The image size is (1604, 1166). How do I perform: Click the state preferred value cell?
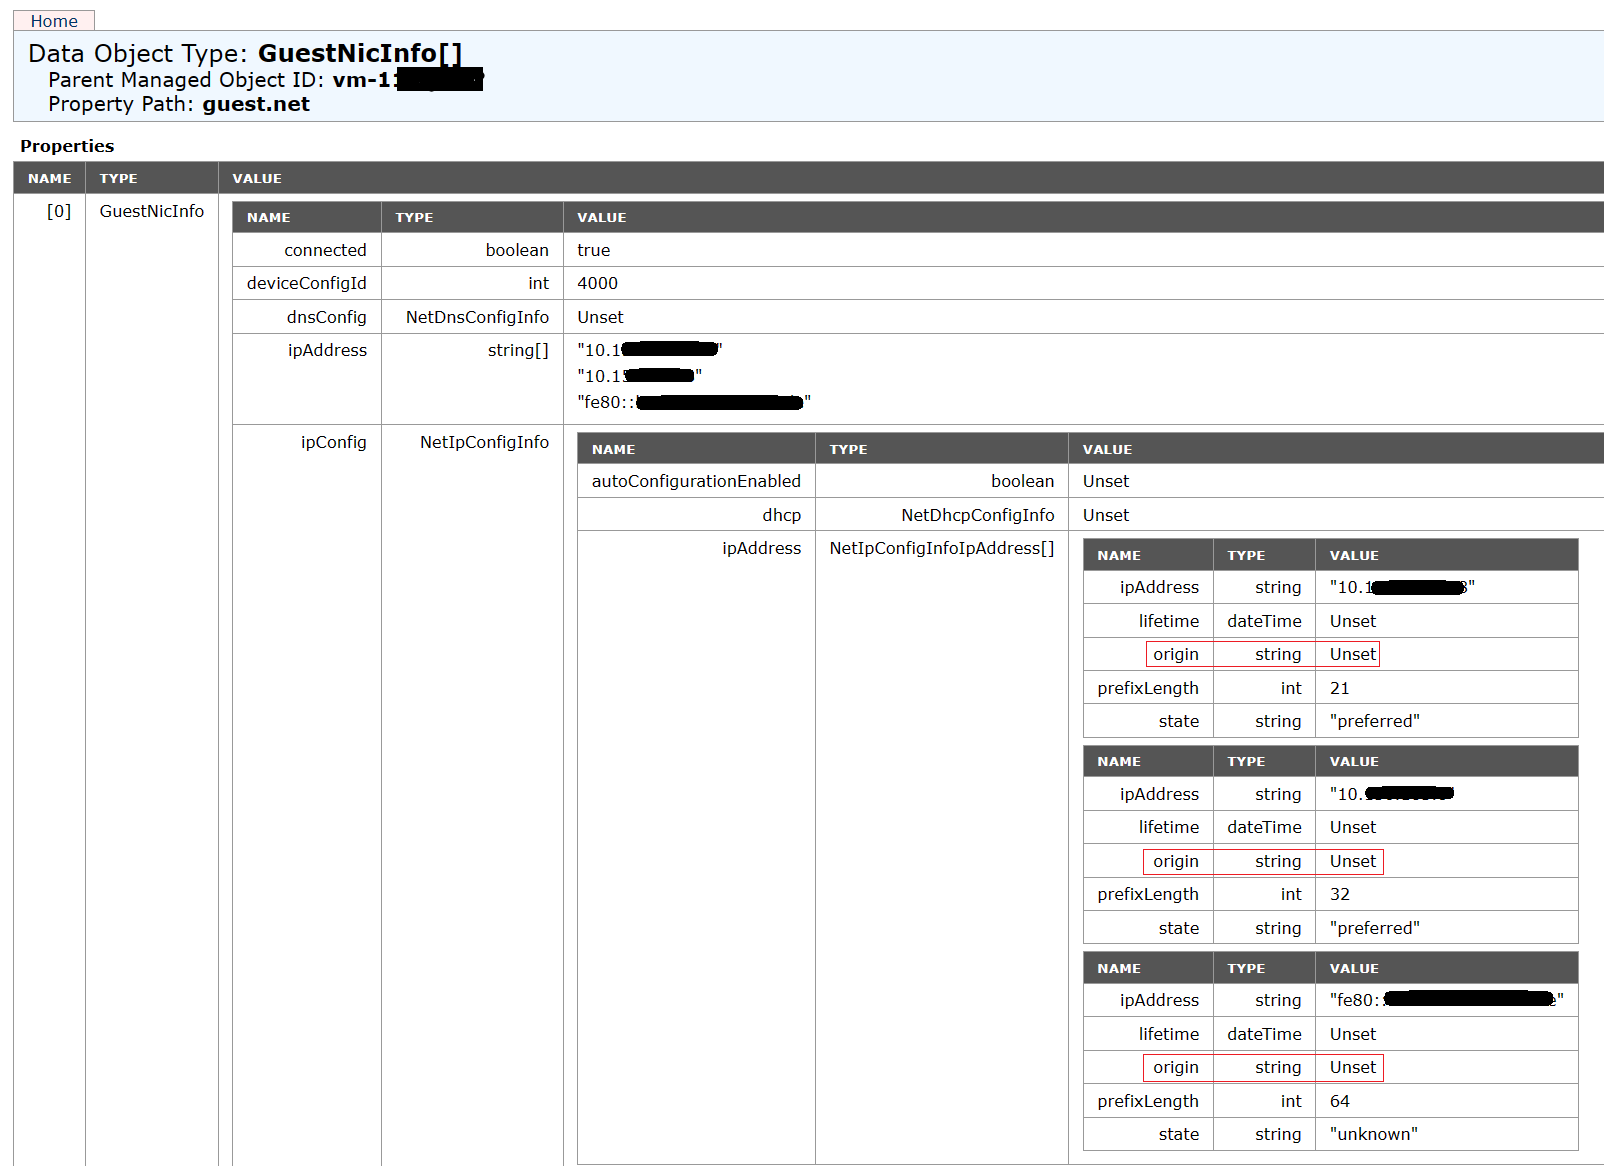tap(1374, 721)
